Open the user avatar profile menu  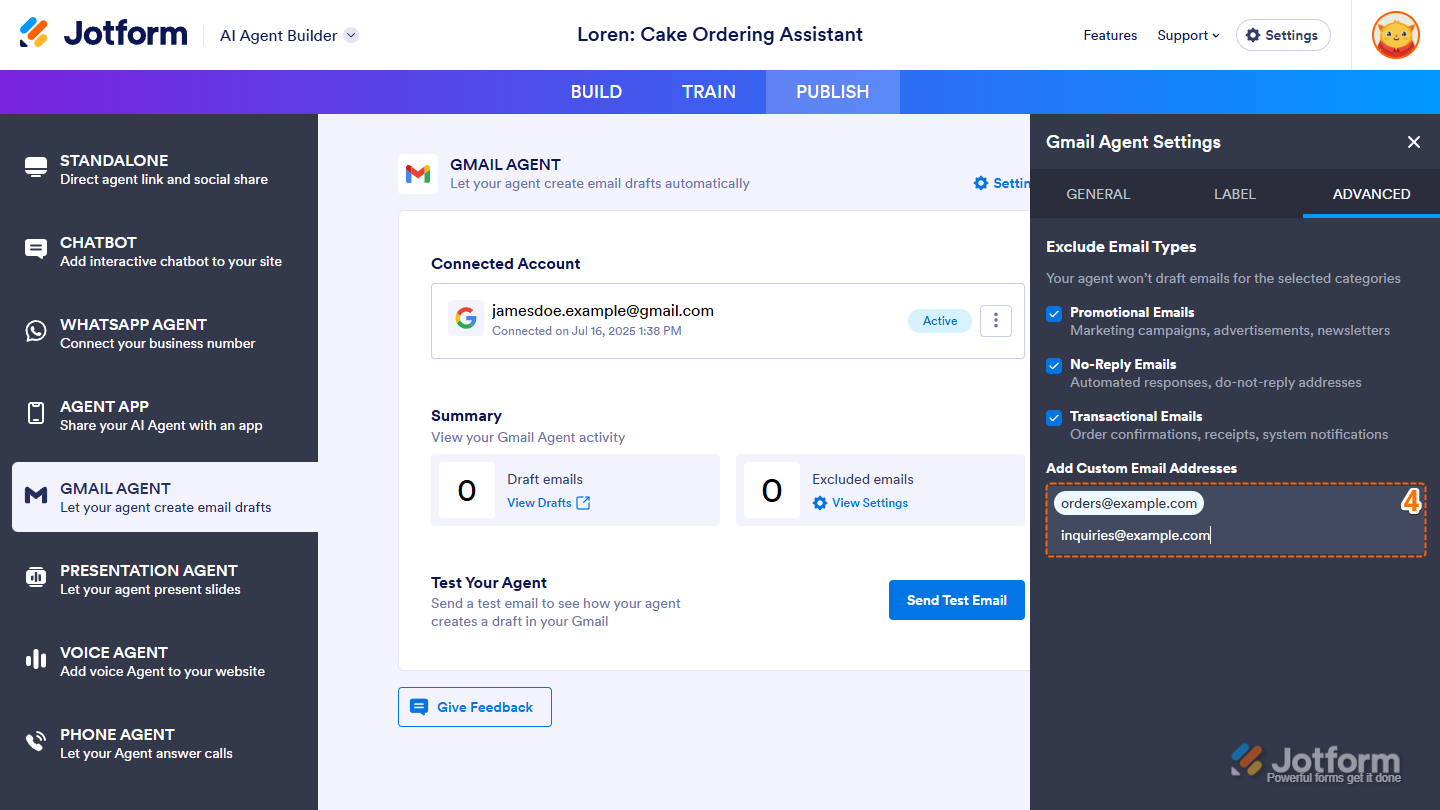pyautogui.click(x=1396, y=35)
